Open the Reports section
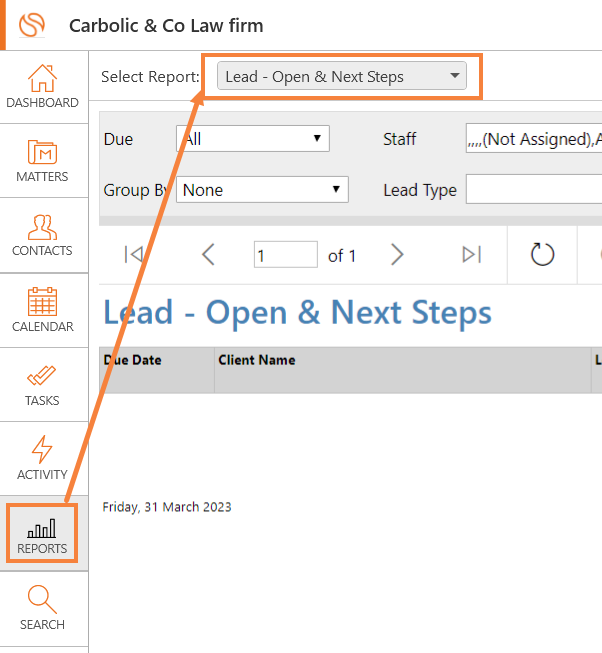 pos(42,533)
